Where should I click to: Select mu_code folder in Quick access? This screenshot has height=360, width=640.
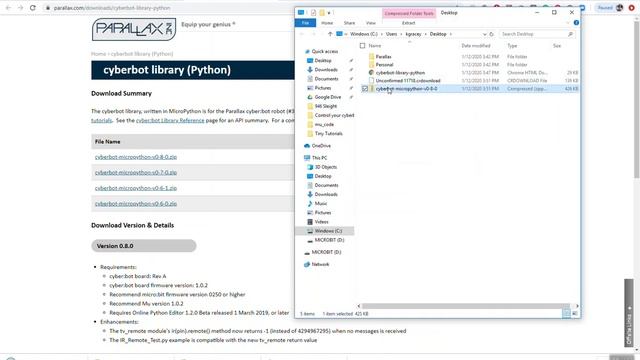(324, 124)
